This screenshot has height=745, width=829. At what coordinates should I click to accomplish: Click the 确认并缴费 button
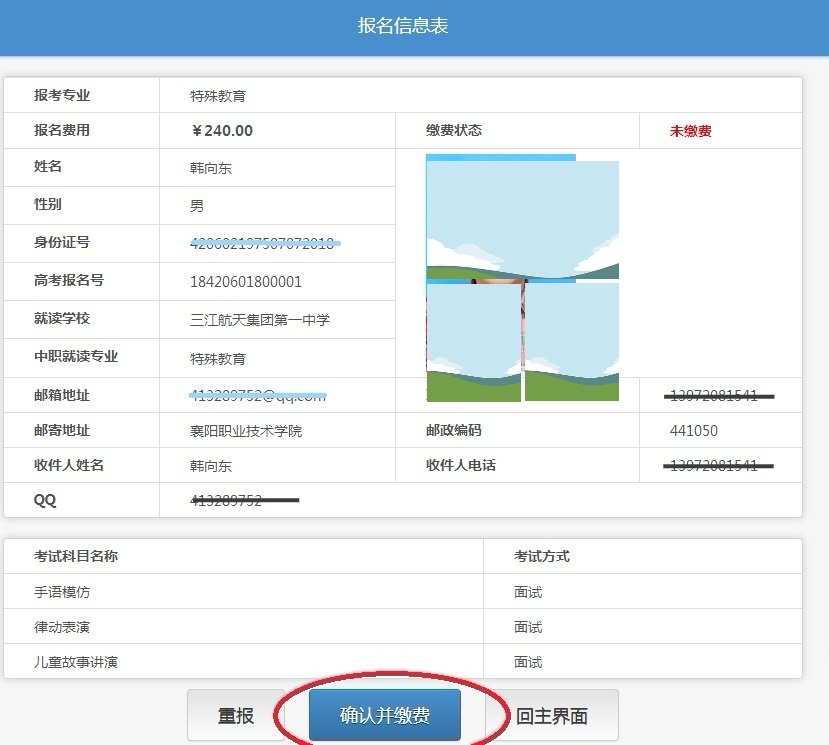384,715
